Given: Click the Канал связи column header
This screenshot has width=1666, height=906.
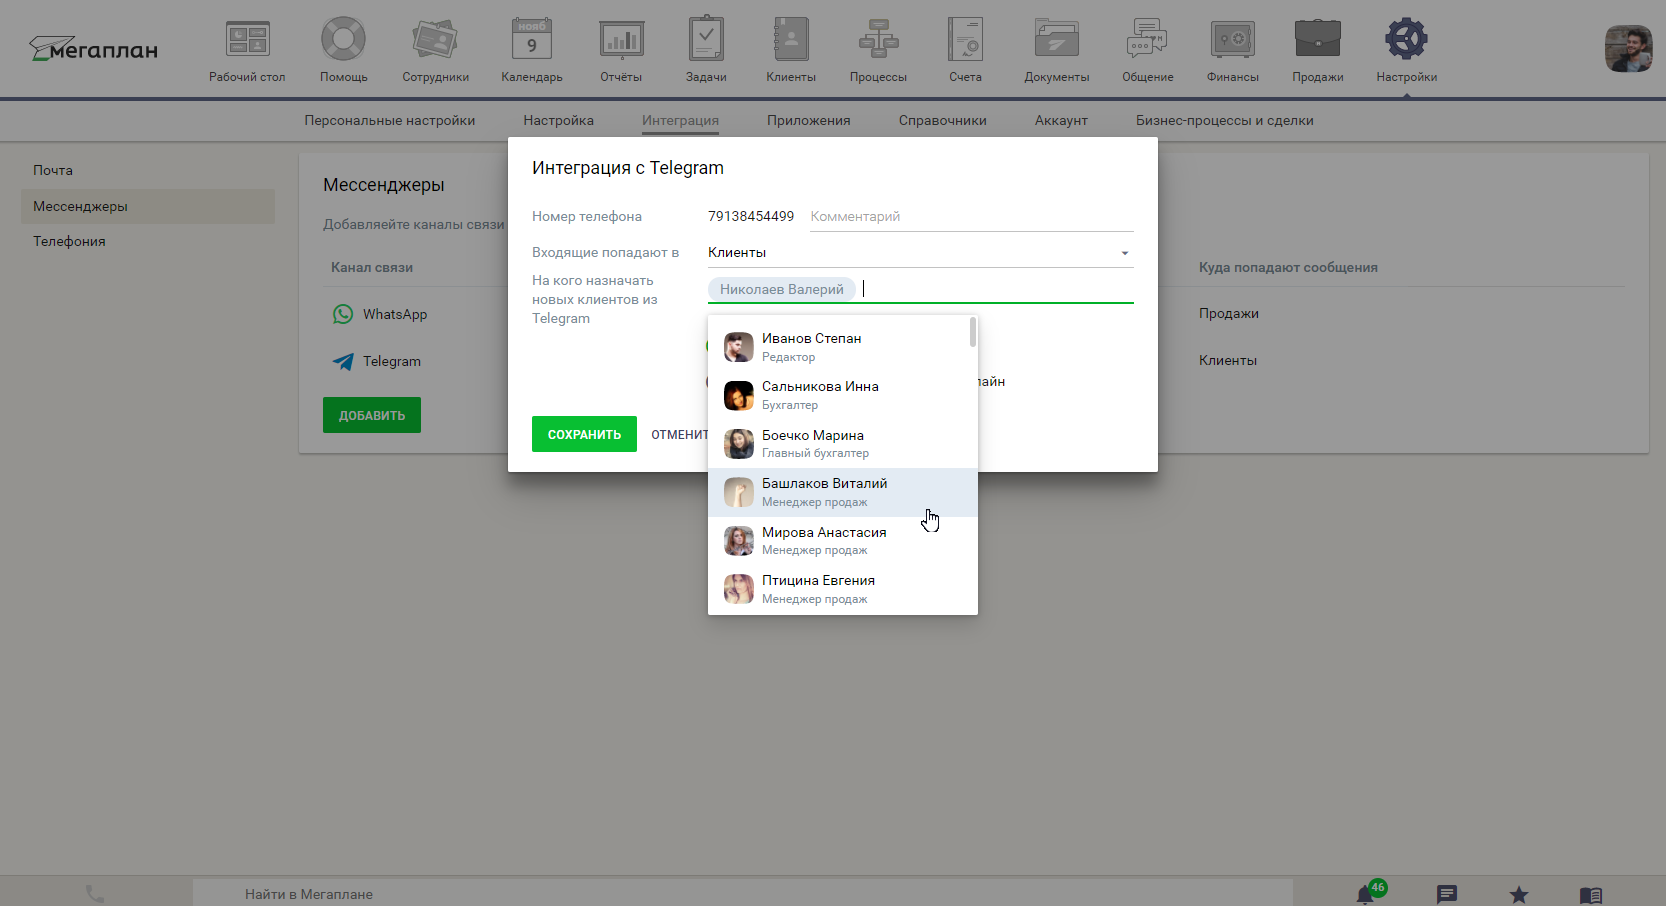Looking at the screenshot, I should coord(372,267).
